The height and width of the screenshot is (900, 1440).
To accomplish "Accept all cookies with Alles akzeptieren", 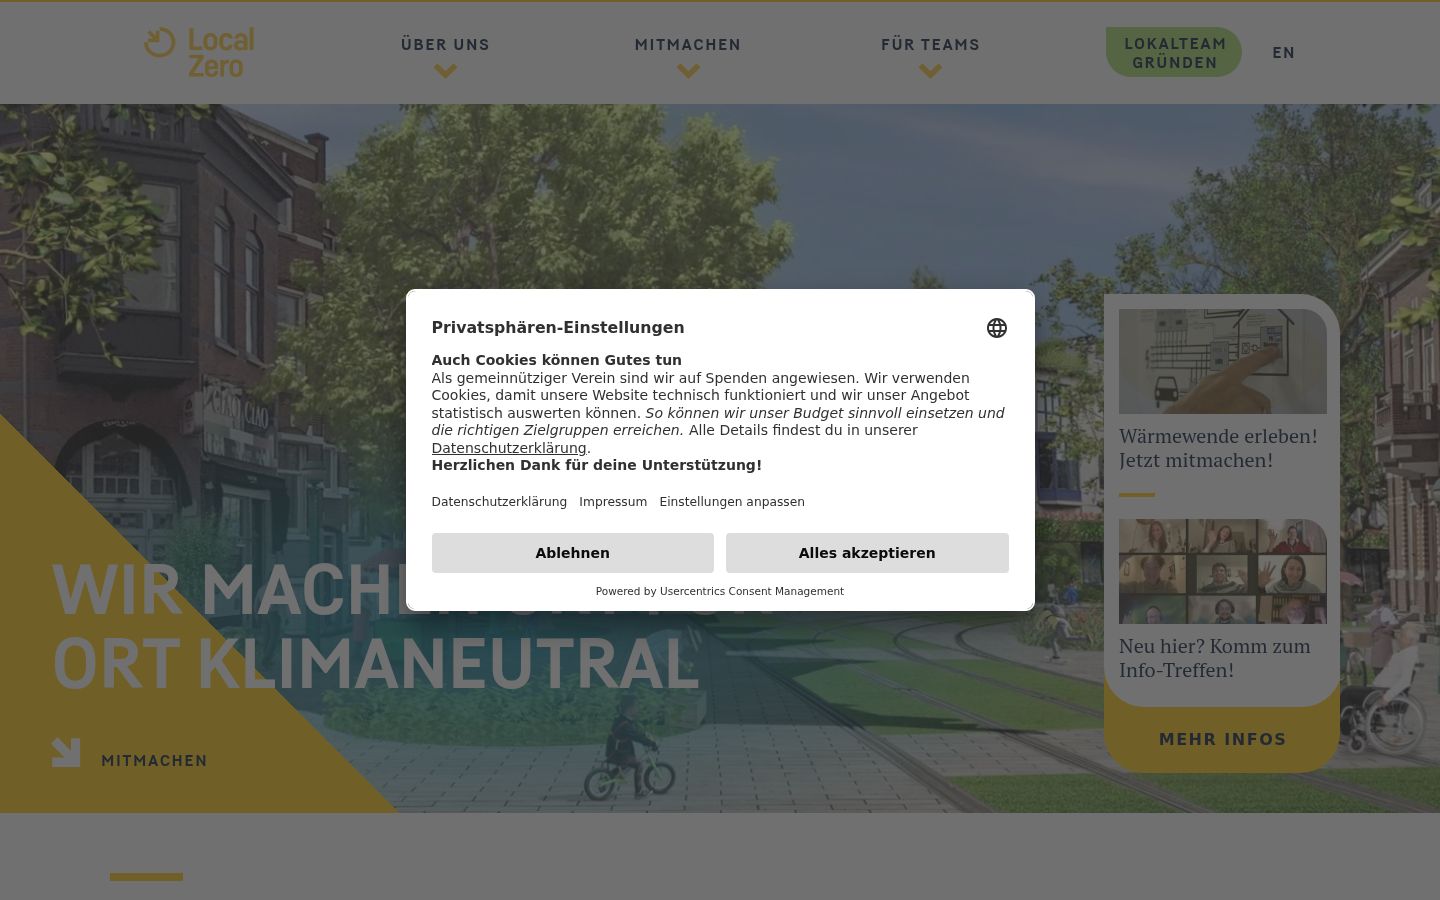I will 867,553.
